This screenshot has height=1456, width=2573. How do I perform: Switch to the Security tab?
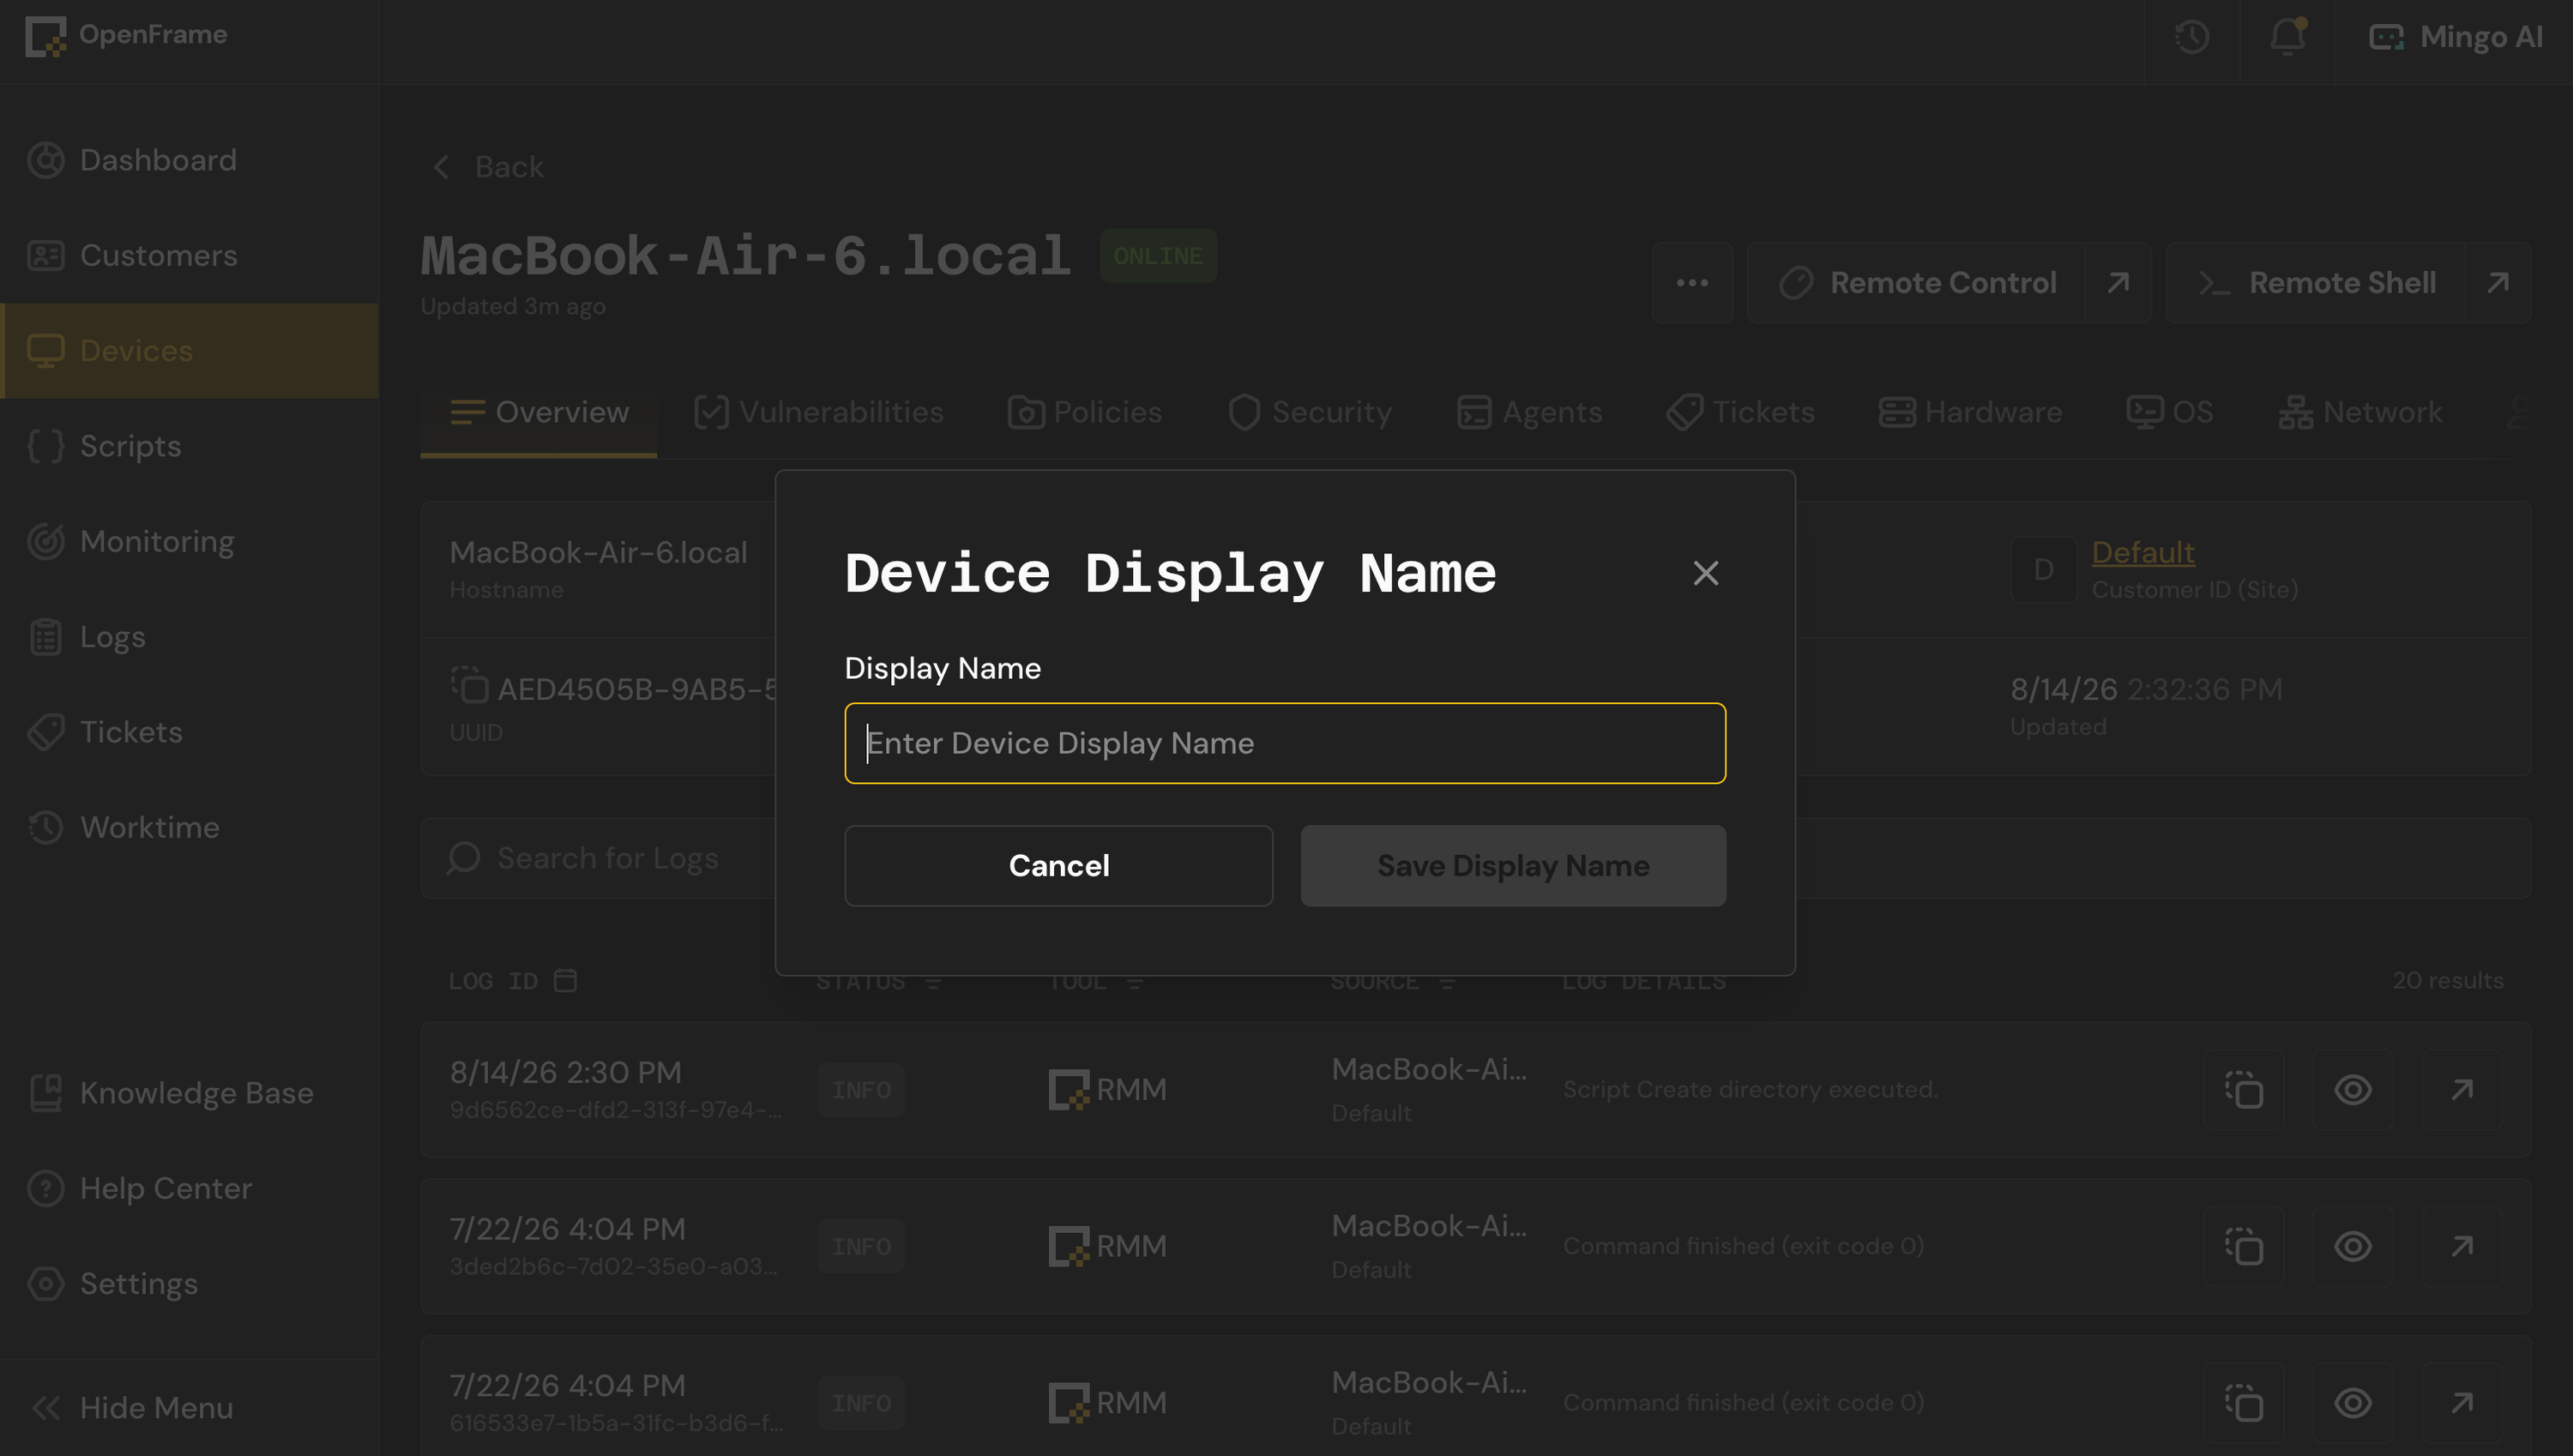pos(1310,413)
